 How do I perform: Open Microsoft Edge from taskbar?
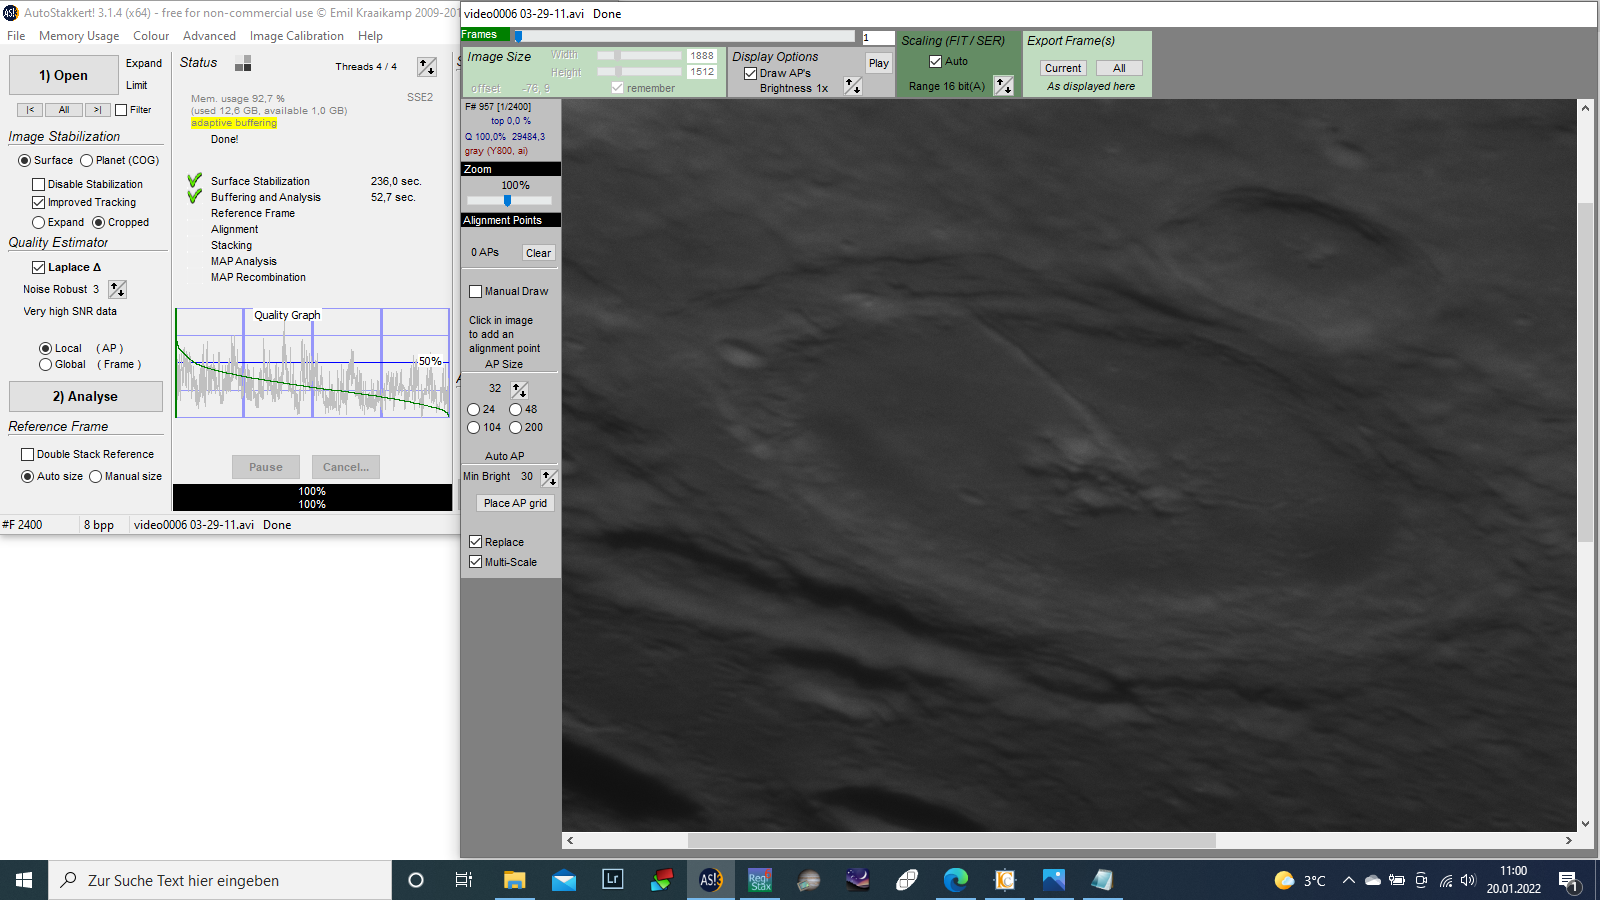(956, 880)
